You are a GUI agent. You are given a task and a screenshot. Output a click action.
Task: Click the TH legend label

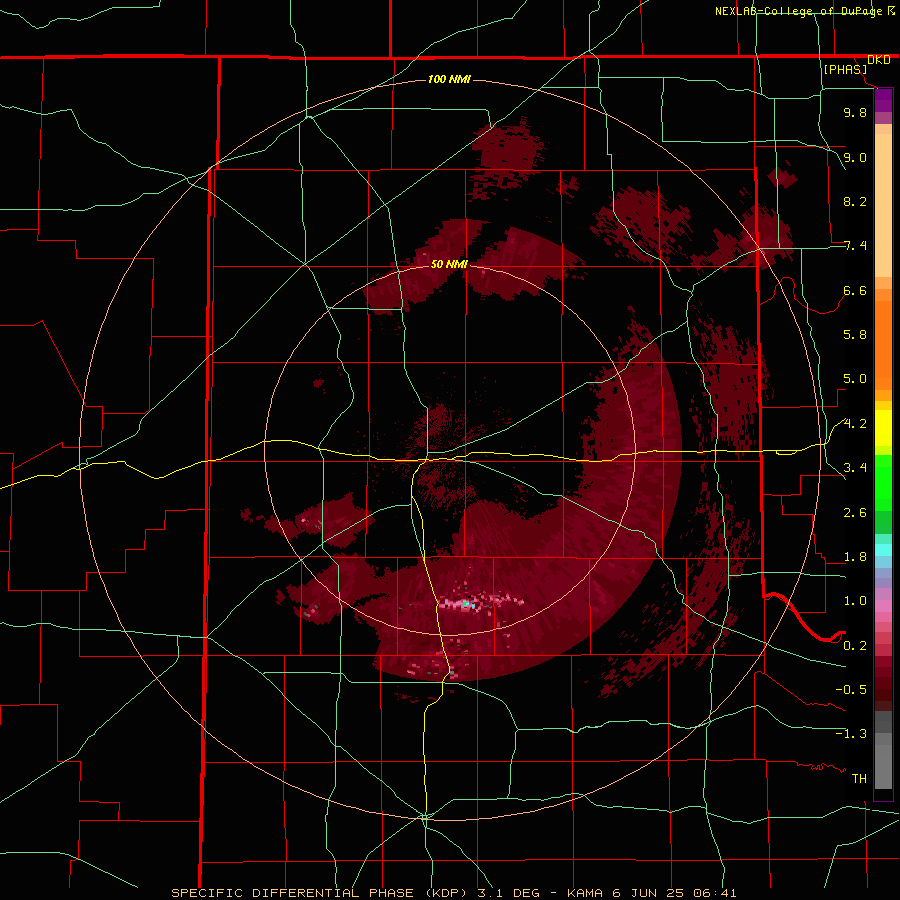[x=859, y=779]
